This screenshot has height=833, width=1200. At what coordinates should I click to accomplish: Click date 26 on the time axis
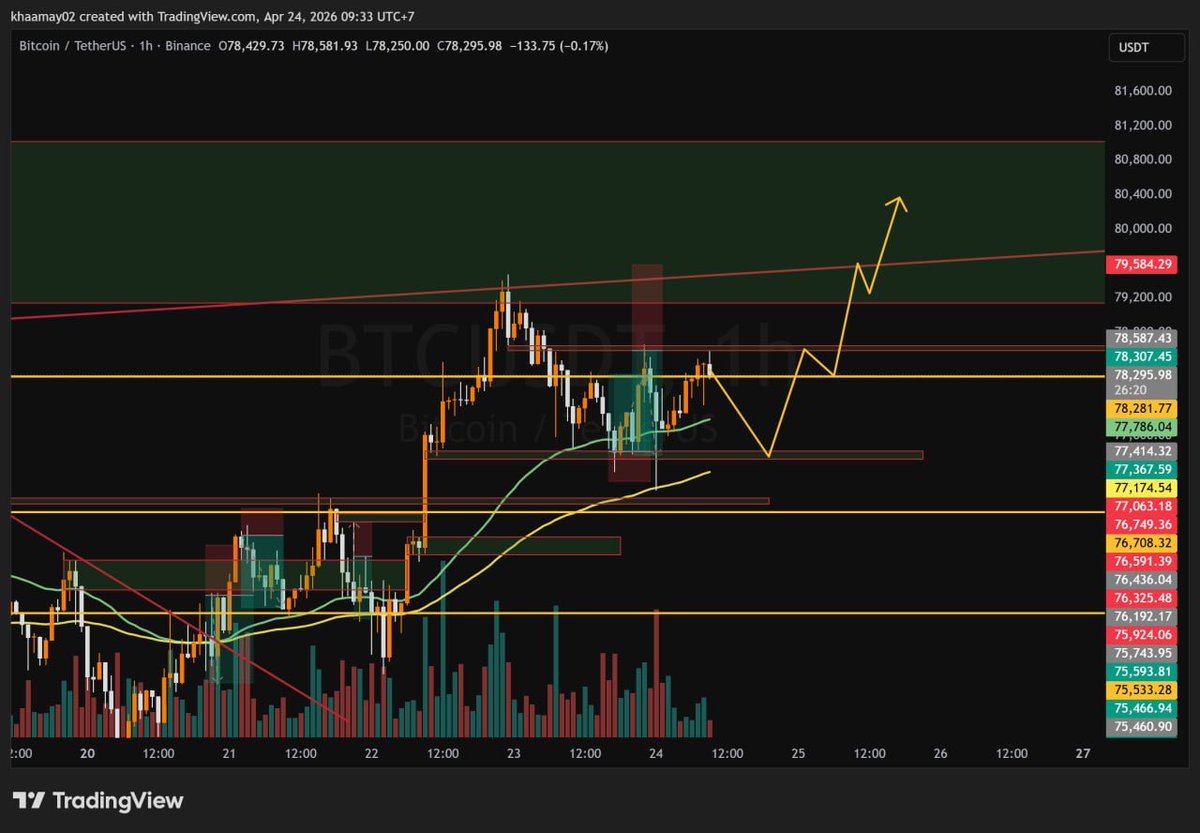pyautogui.click(x=940, y=753)
